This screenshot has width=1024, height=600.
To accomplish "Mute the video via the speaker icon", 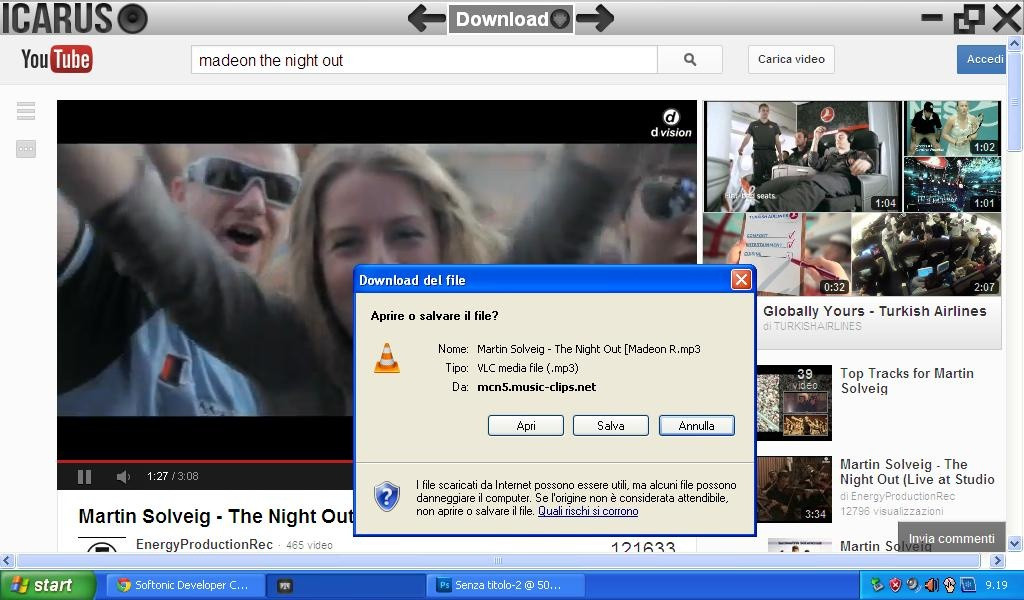I will pos(123,477).
